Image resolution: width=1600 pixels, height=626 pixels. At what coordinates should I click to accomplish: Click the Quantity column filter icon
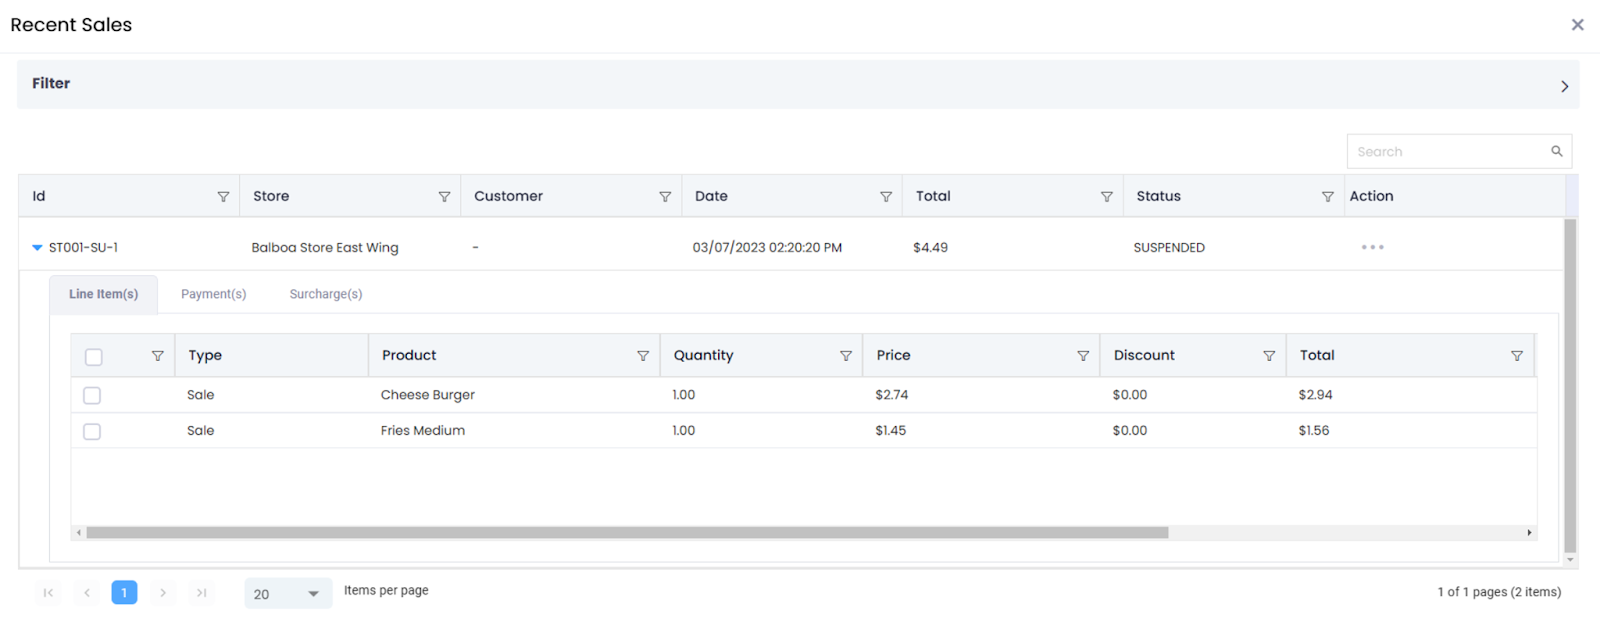tap(846, 356)
